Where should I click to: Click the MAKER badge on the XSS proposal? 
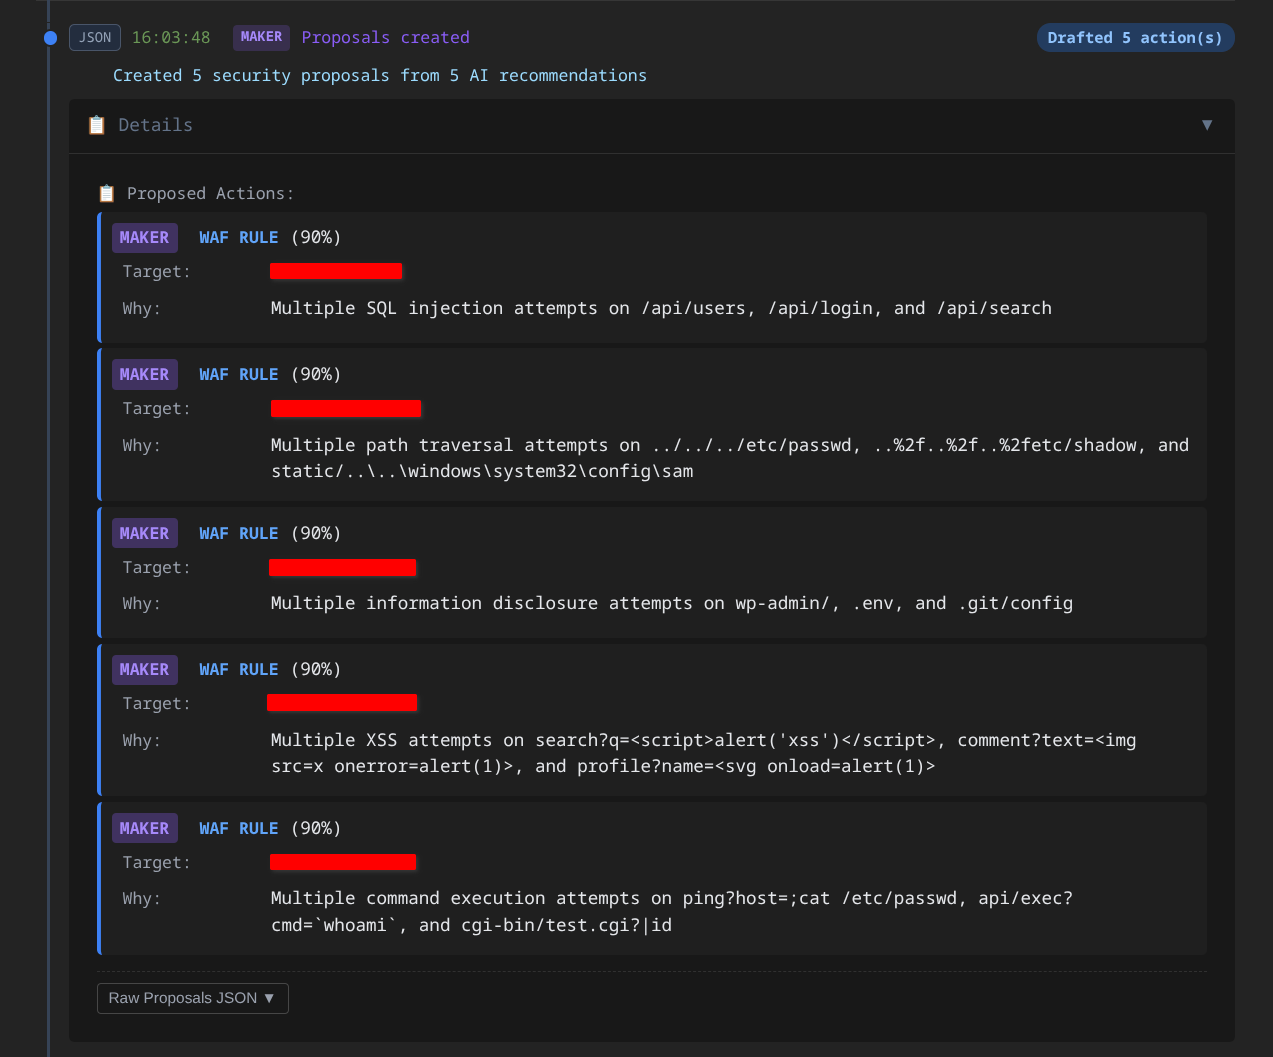click(144, 668)
